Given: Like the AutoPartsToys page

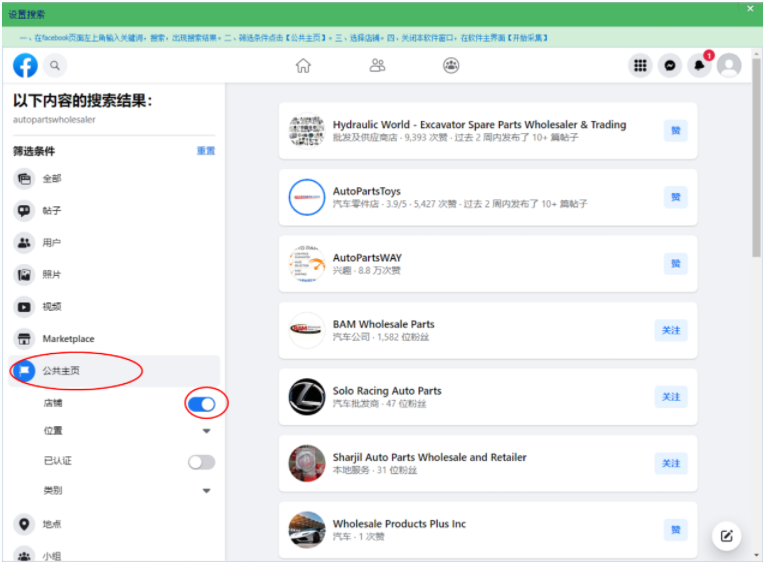Looking at the screenshot, I should [676, 197].
